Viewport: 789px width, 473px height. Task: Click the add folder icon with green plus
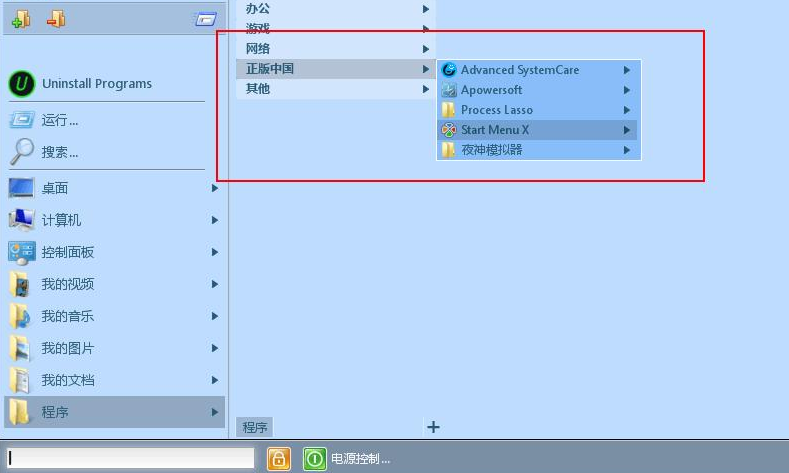click(21, 19)
